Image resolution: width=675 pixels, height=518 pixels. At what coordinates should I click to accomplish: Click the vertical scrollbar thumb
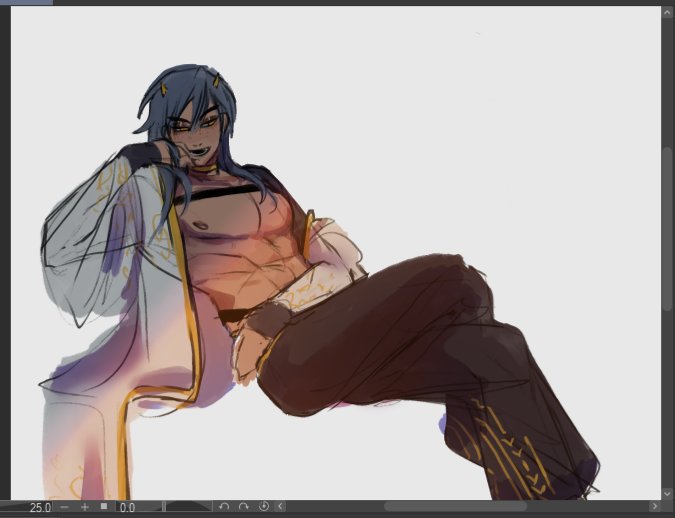tap(668, 229)
